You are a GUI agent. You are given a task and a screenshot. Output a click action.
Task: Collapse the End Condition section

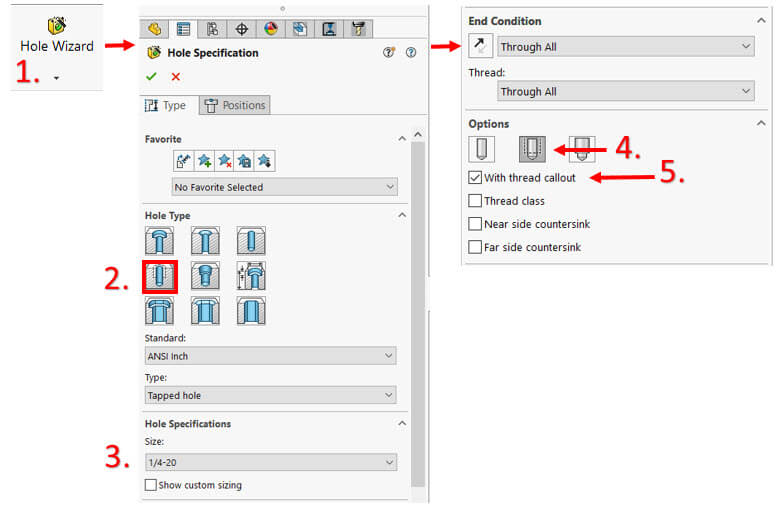point(761,21)
